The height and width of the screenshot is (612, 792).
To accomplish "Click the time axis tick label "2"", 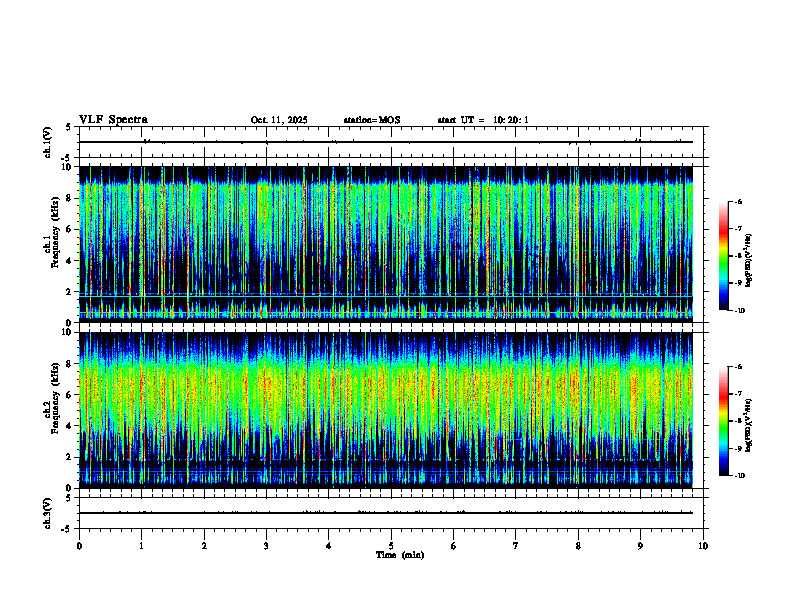I will click(x=204, y=546).
